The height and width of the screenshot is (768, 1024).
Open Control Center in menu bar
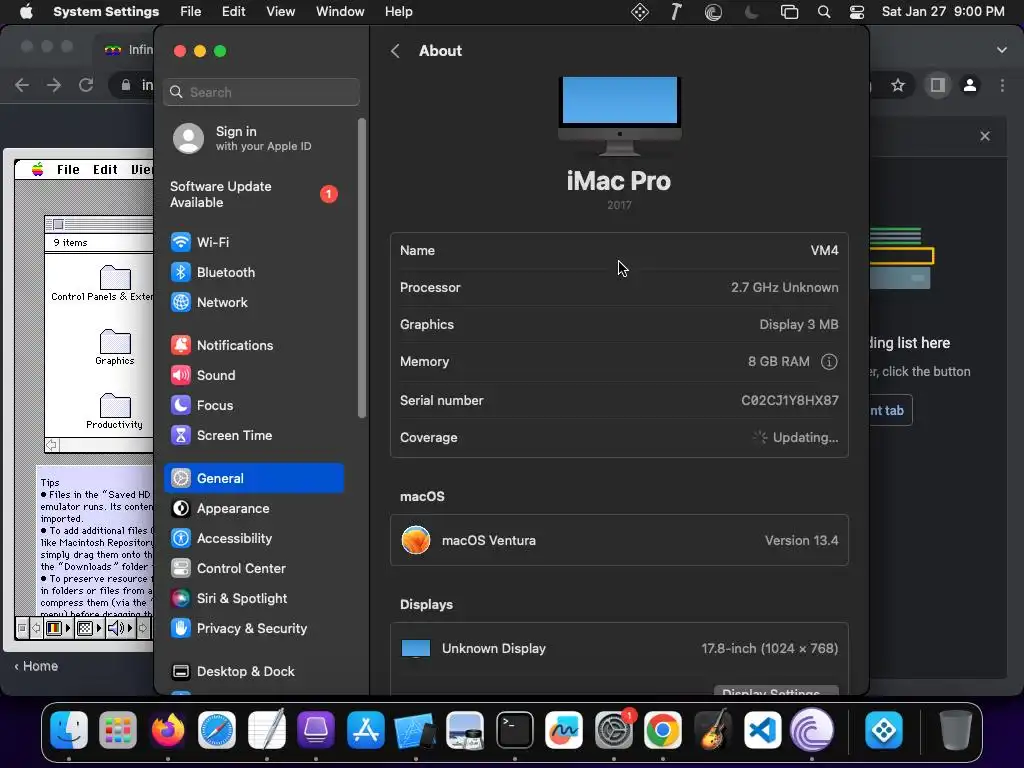pyautogui.click(x=857, y=12)
